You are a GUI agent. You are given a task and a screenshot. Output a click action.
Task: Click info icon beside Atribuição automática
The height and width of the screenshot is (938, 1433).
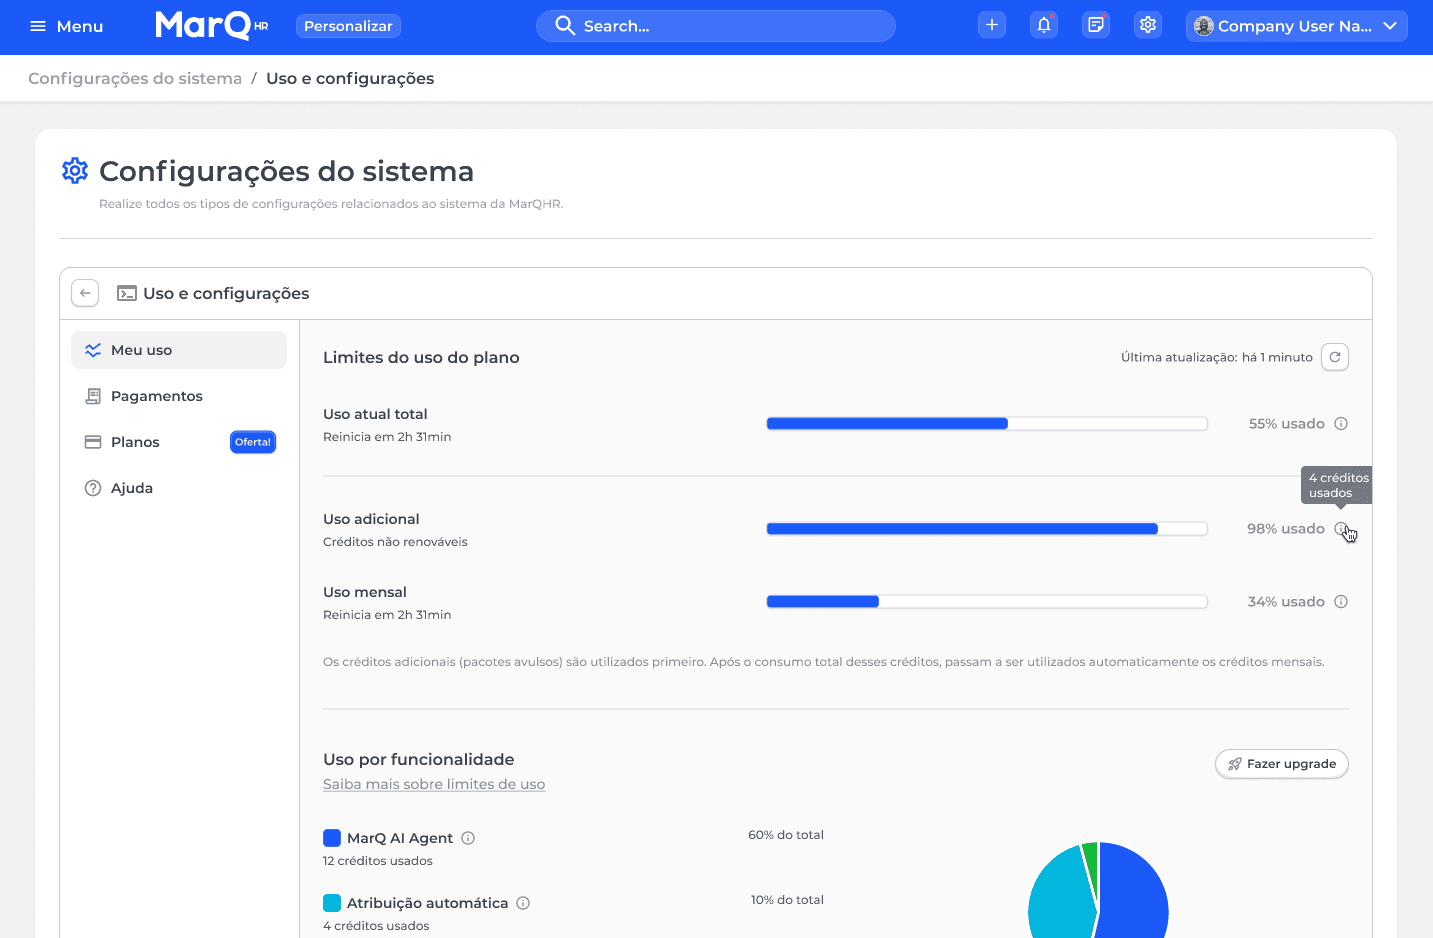point(523,903)
